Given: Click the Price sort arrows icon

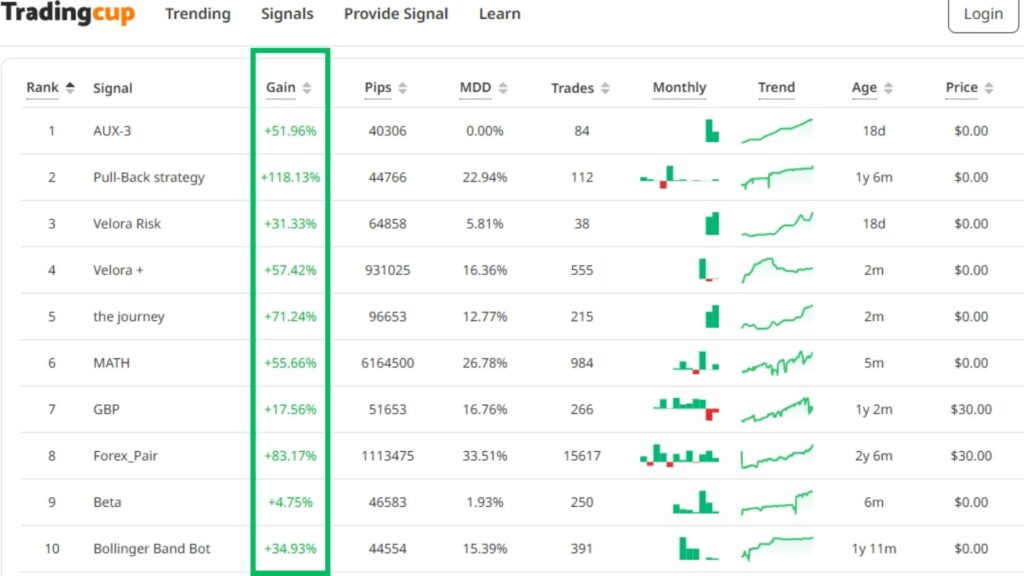Looking at the screenshot, I should point(988,88).
